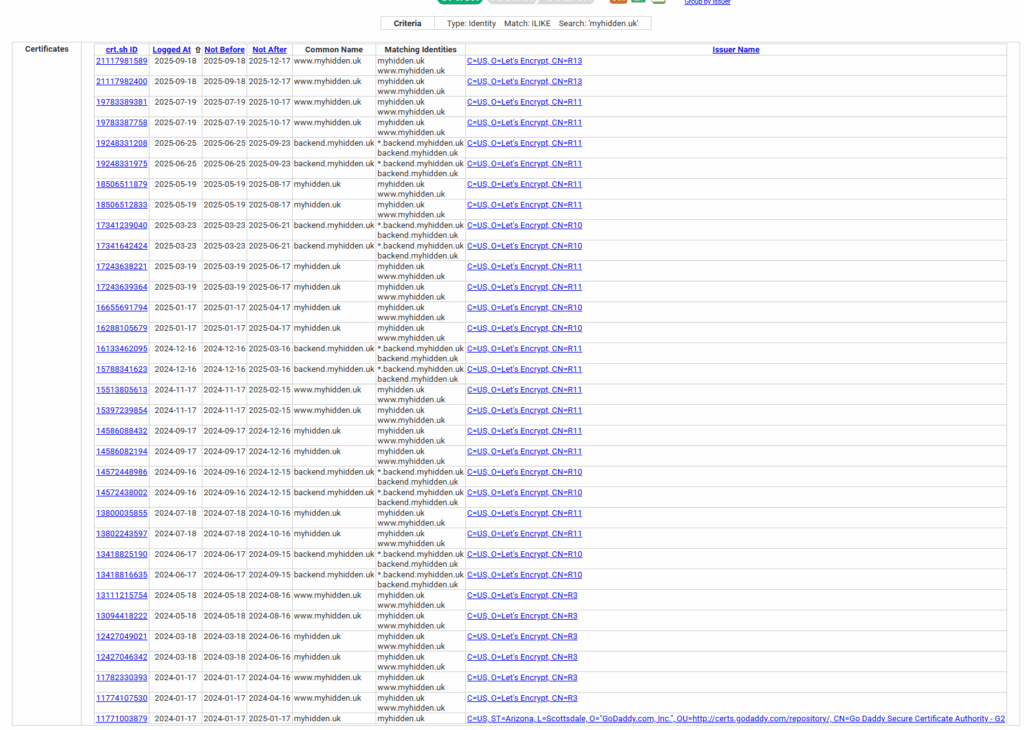
Task: Sort by the Issuer Name column header
Action: point(735,50)
